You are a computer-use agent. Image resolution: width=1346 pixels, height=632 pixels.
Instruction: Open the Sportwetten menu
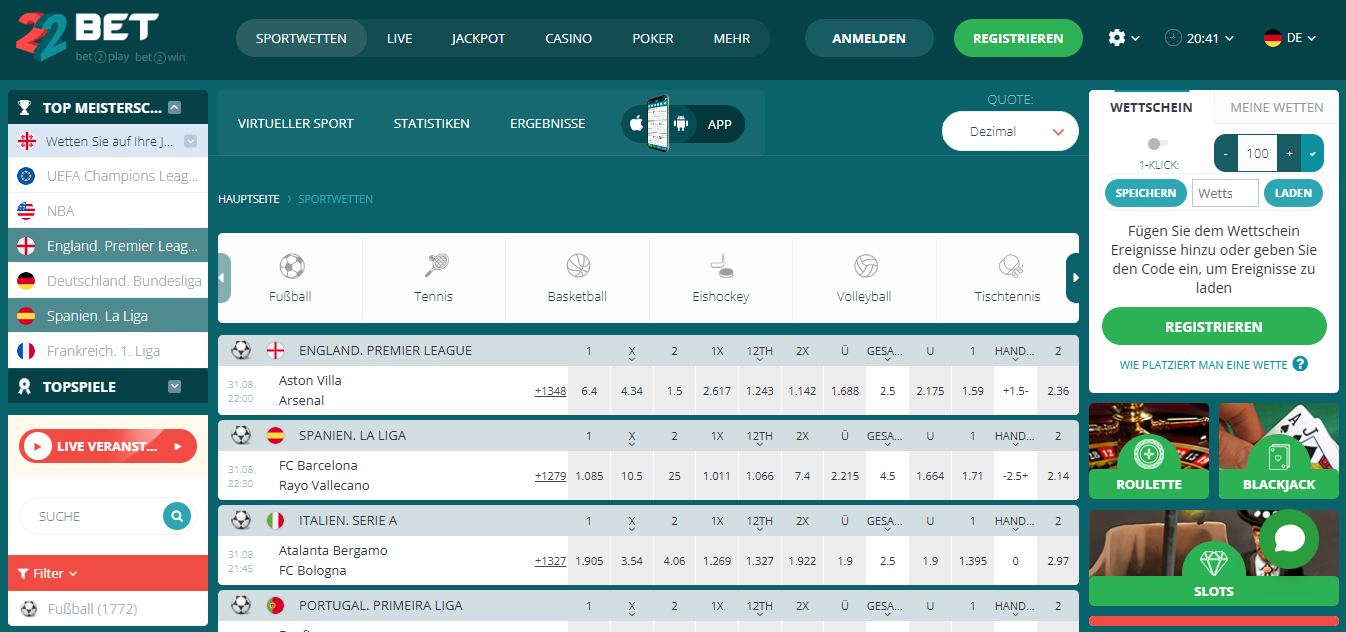[301, 38]
